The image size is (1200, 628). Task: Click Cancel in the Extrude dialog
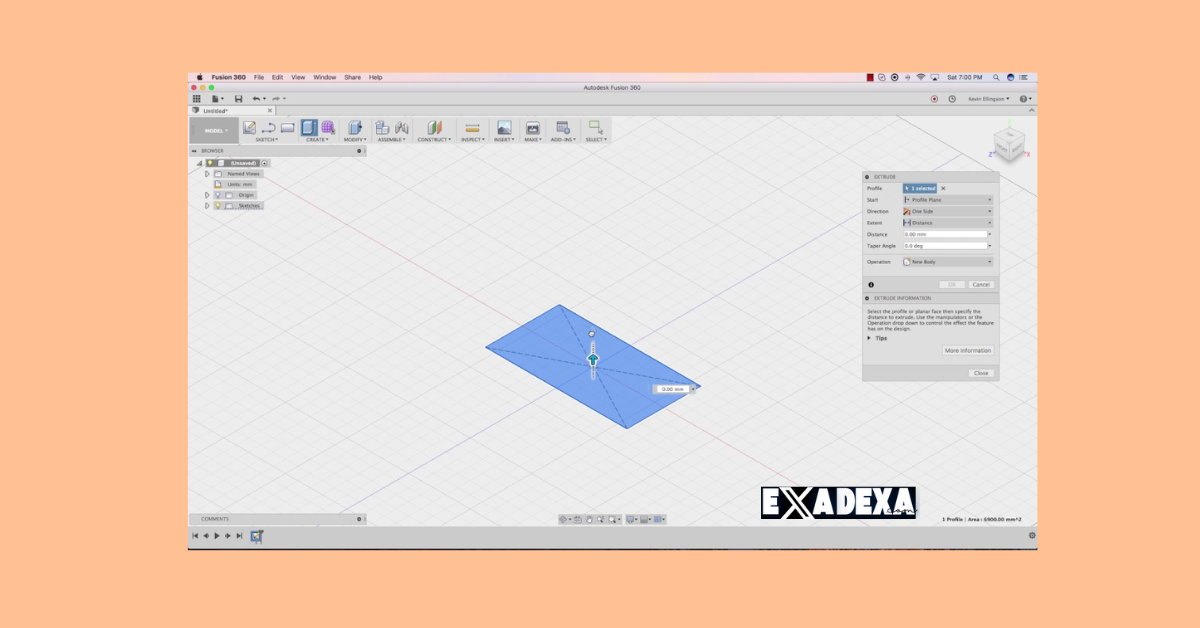[x=980, y=284]
